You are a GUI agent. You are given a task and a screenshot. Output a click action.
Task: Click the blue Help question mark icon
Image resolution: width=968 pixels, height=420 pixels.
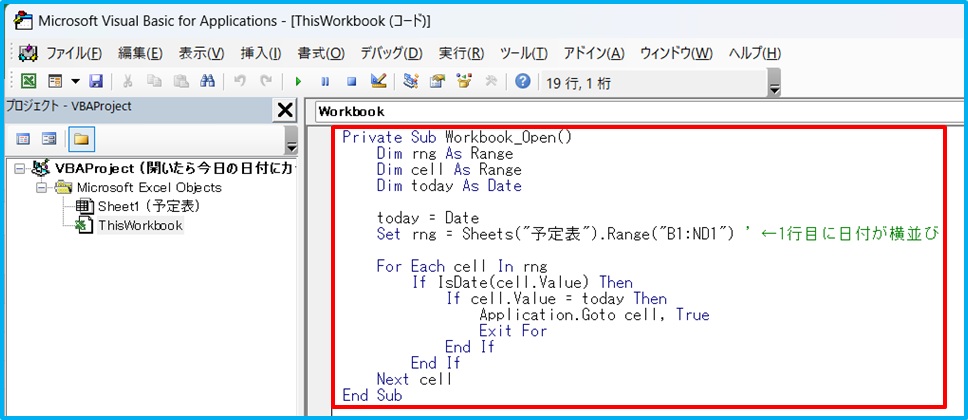click(523, 82)
